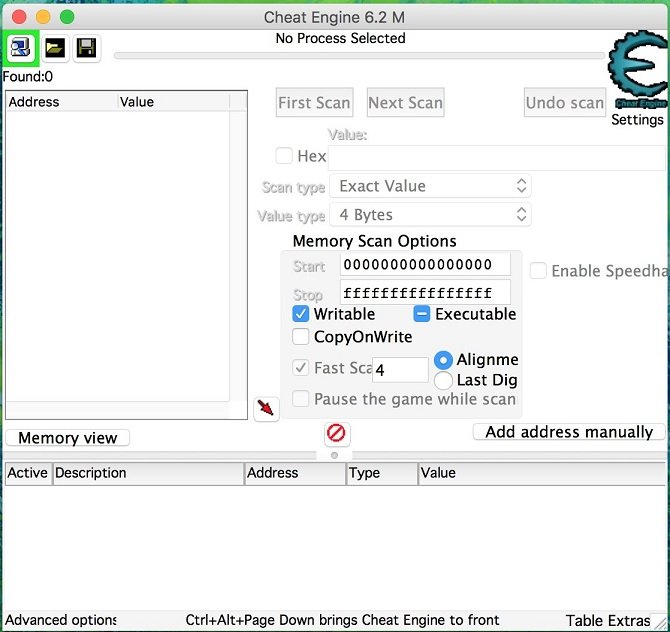Open the process list icon

(20, 47)
